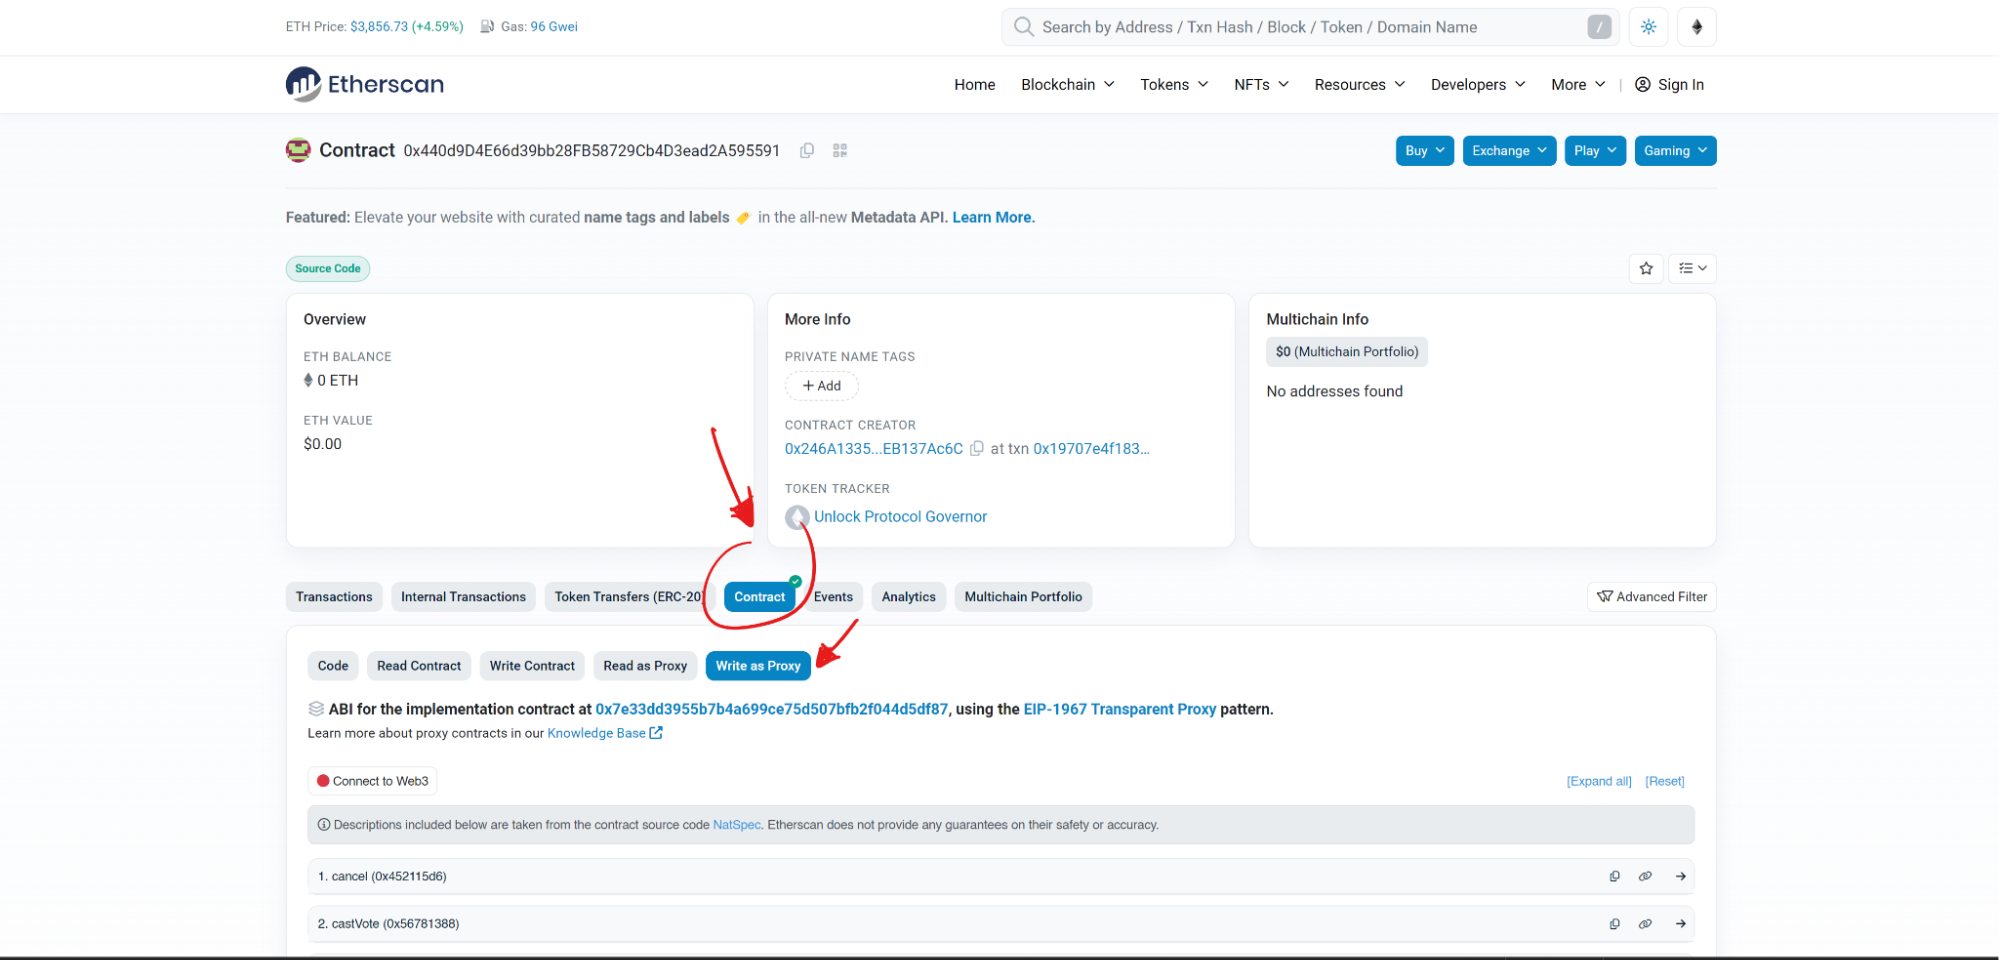Click the ETH price $3,856.73 link
1999x961 pixels.
(x=378, y=27)
